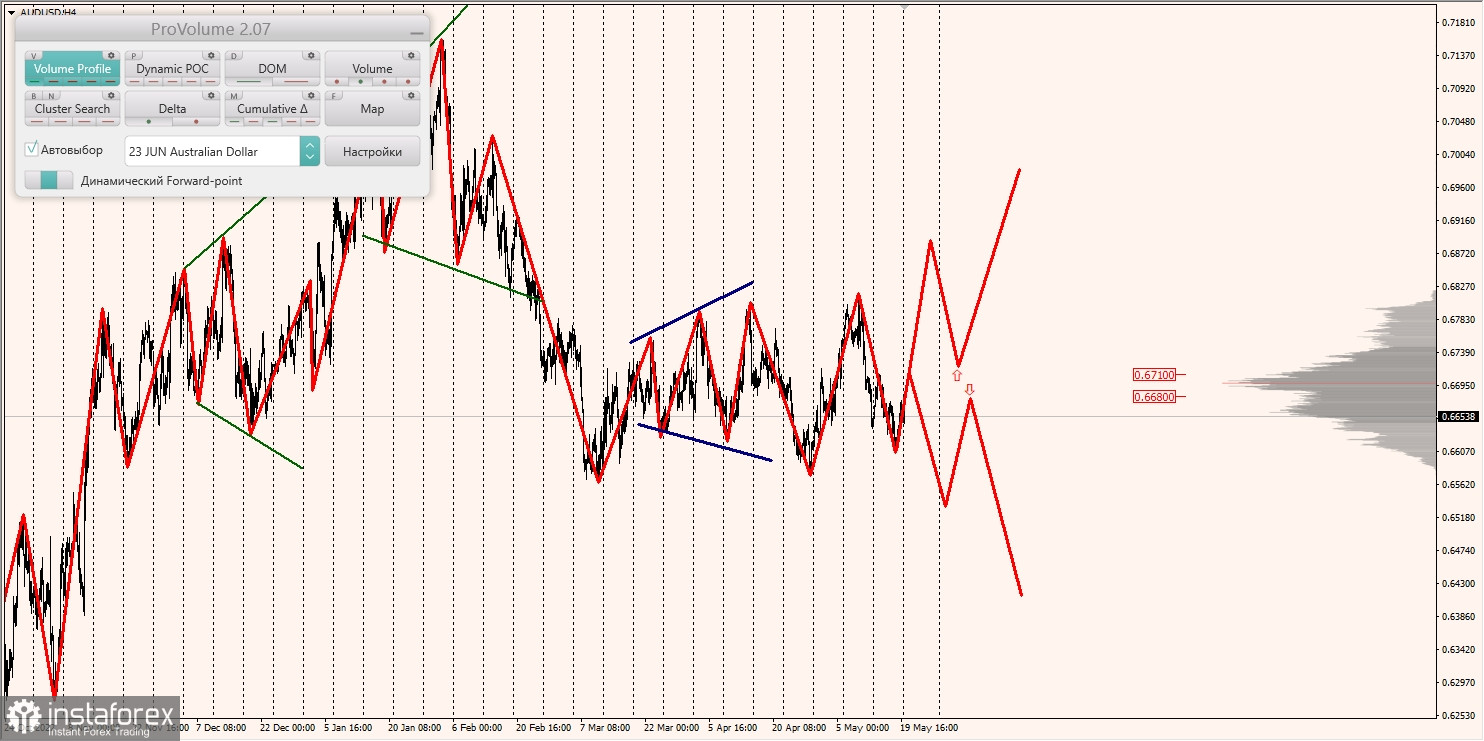Collapse the ProVolume 2.07 panel
This screenshot has width=1484, height=741.
coord(416,32)
